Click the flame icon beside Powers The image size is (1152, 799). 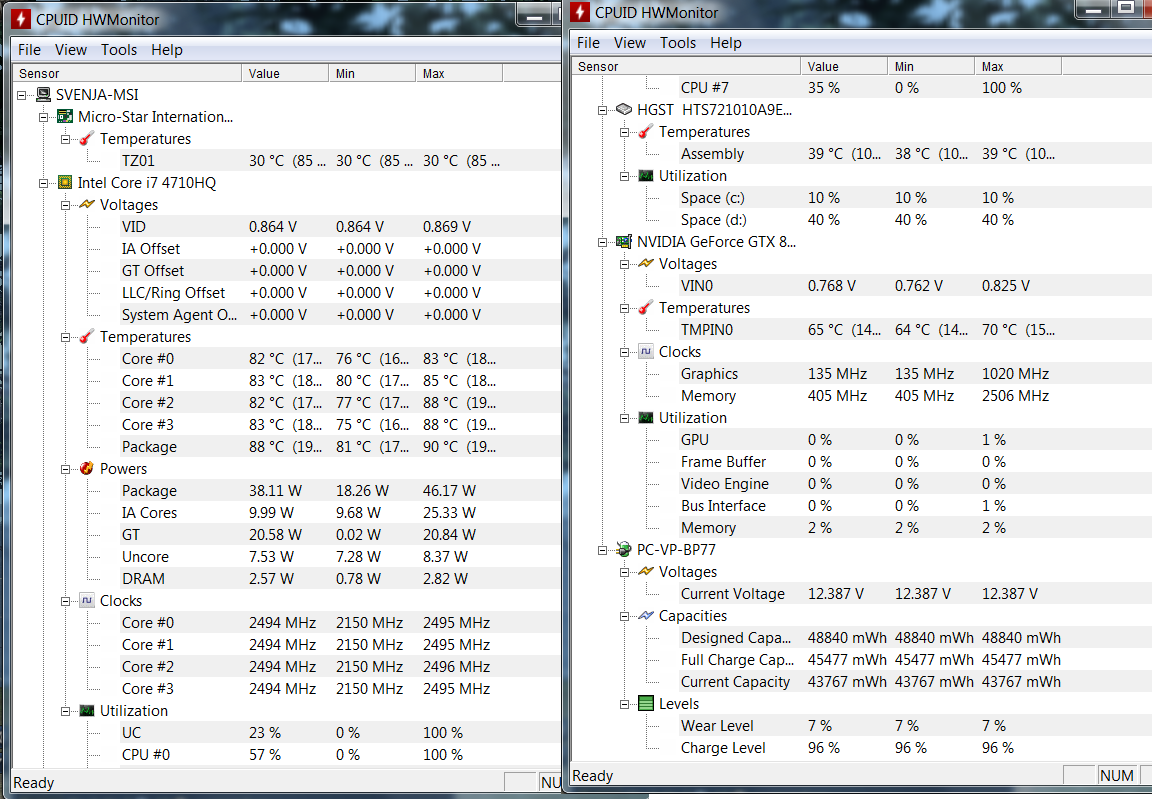(87, 469)
